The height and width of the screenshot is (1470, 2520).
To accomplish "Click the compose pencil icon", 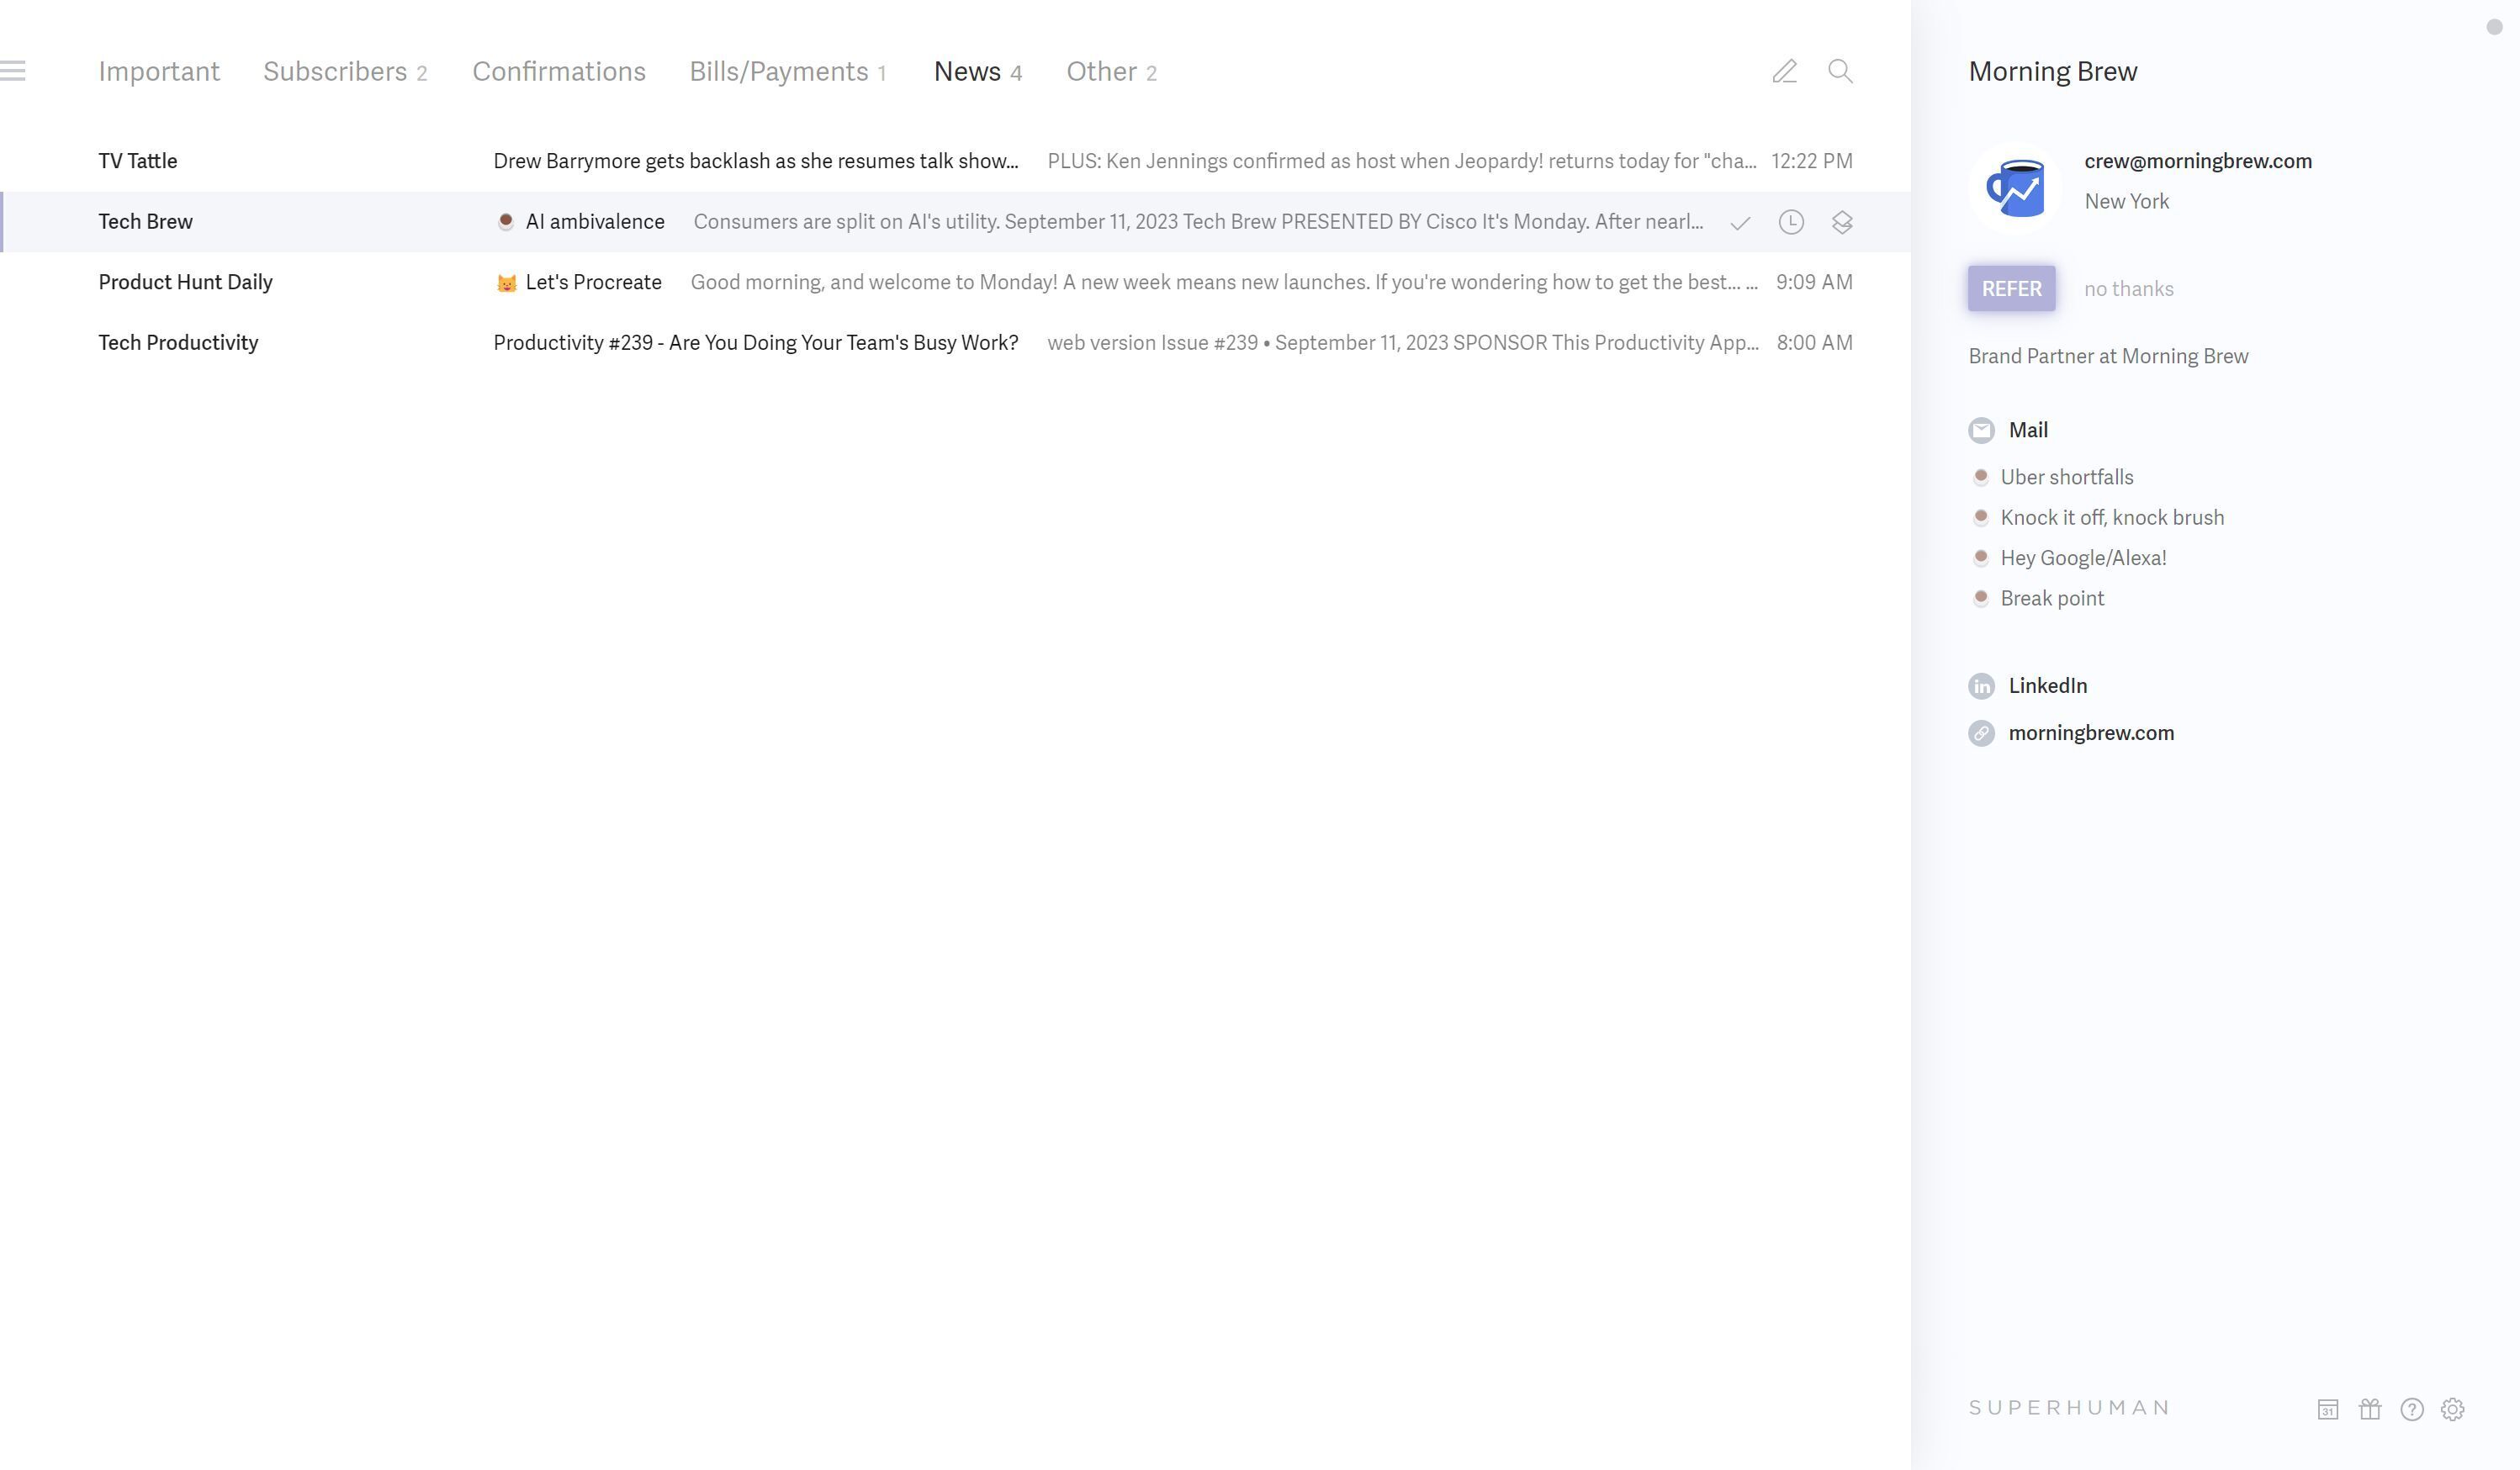I will point(1785,71).
